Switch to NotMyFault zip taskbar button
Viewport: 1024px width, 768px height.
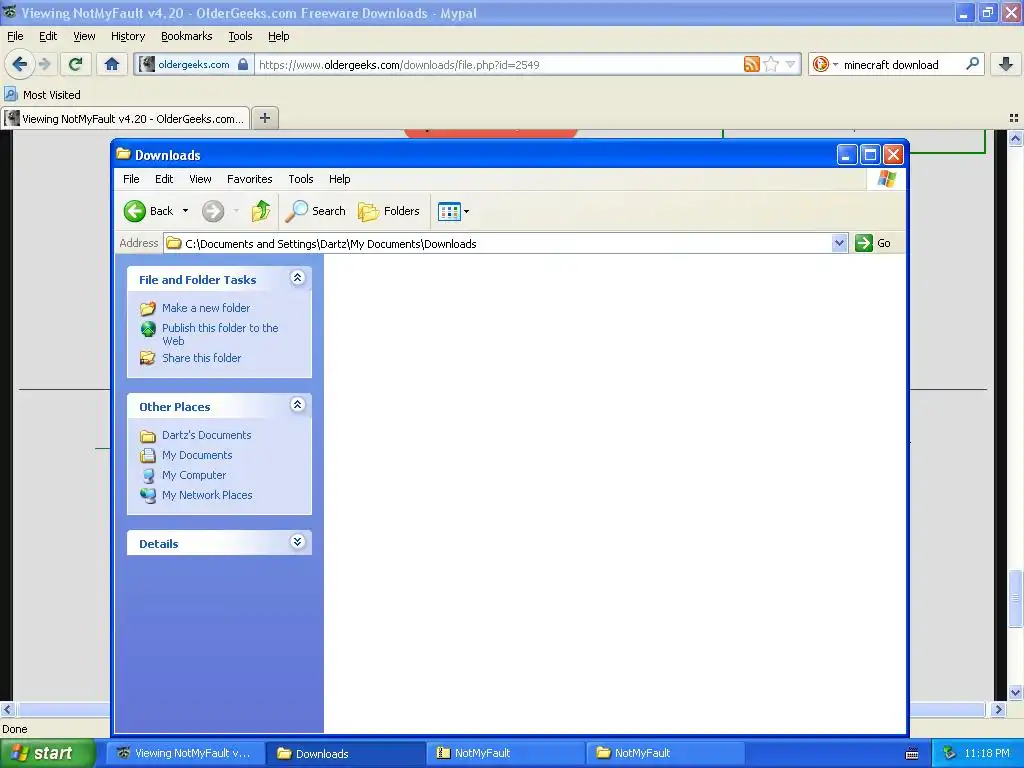pyautogui.click(x=505, y=753)
